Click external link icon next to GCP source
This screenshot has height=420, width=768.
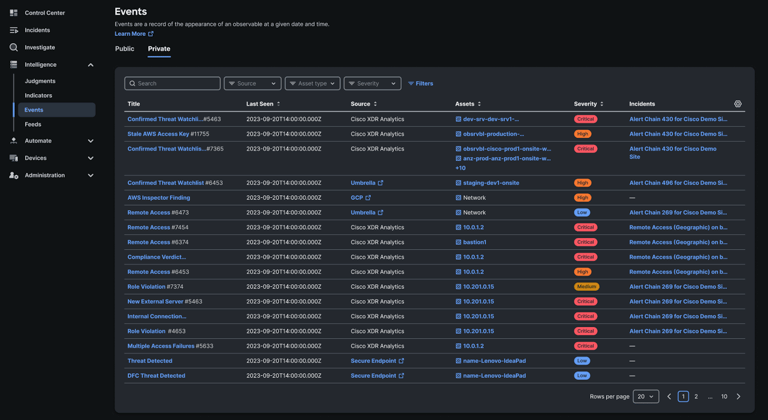[368, 198]
